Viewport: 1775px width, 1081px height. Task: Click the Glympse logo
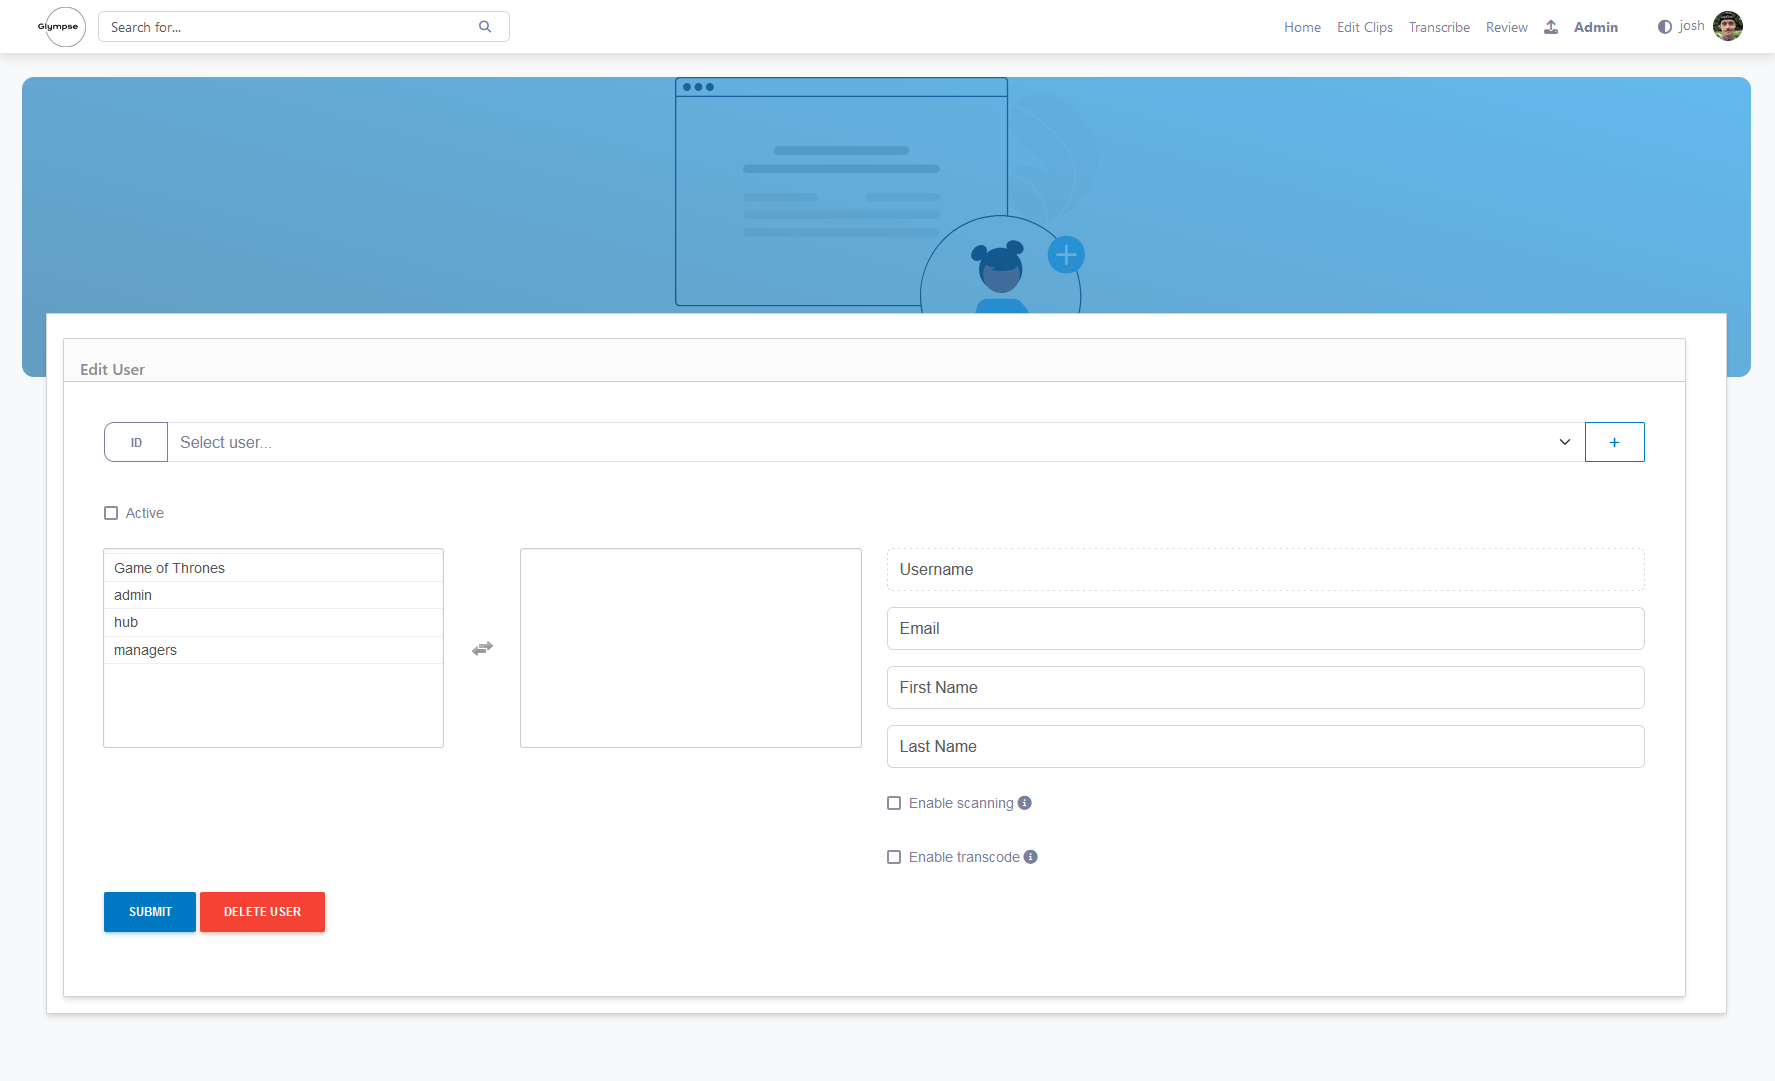click(x=61, y=26)
